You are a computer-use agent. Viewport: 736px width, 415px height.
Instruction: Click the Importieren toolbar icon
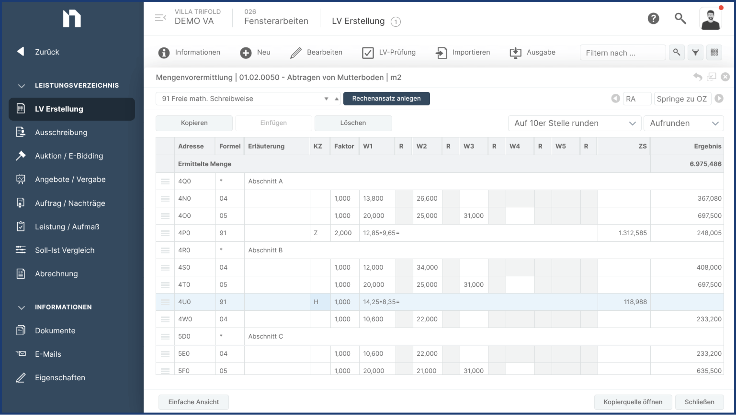click(x=439, y=52)
